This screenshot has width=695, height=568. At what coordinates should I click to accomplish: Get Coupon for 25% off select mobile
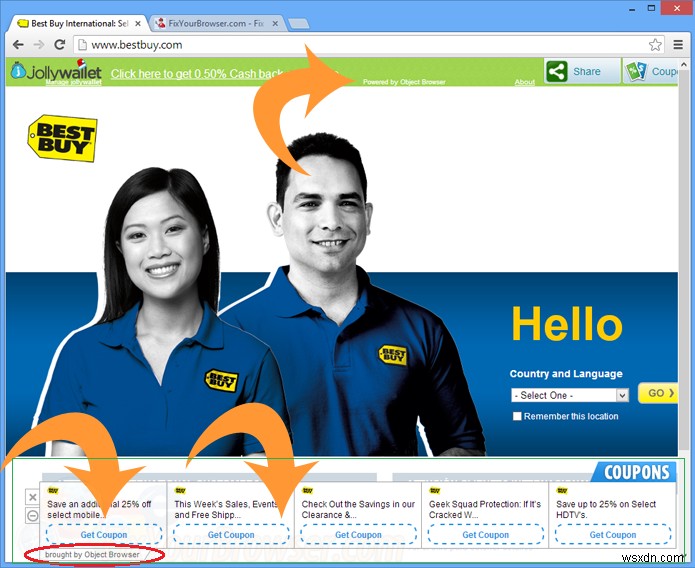pyautogui.click(x=104, y=534)
